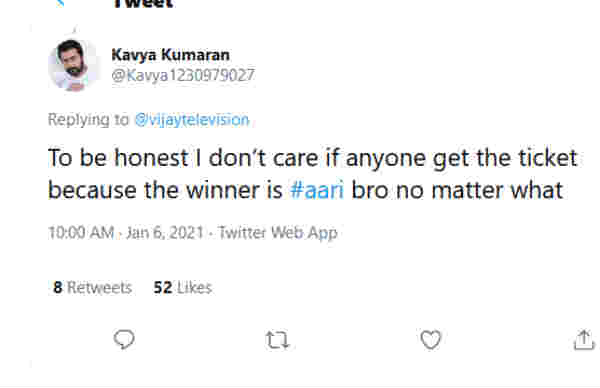600x388 pixels.
Task: Click the Kavya Kumaran display name
Action: click(171, 55)
